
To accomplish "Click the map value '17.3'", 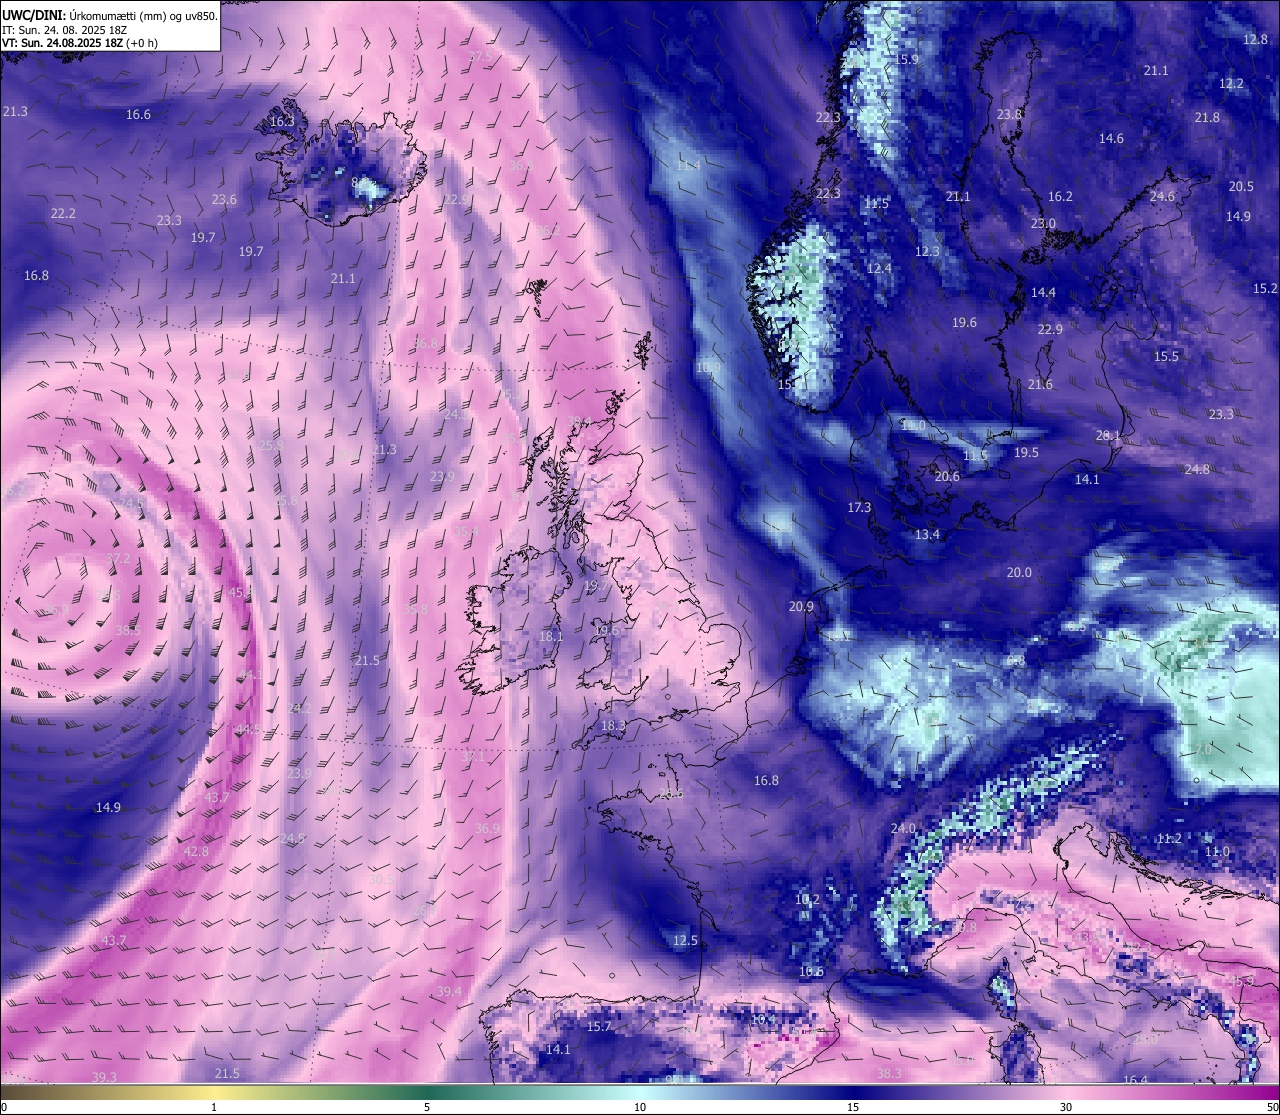I will click(x=859, y=508).
